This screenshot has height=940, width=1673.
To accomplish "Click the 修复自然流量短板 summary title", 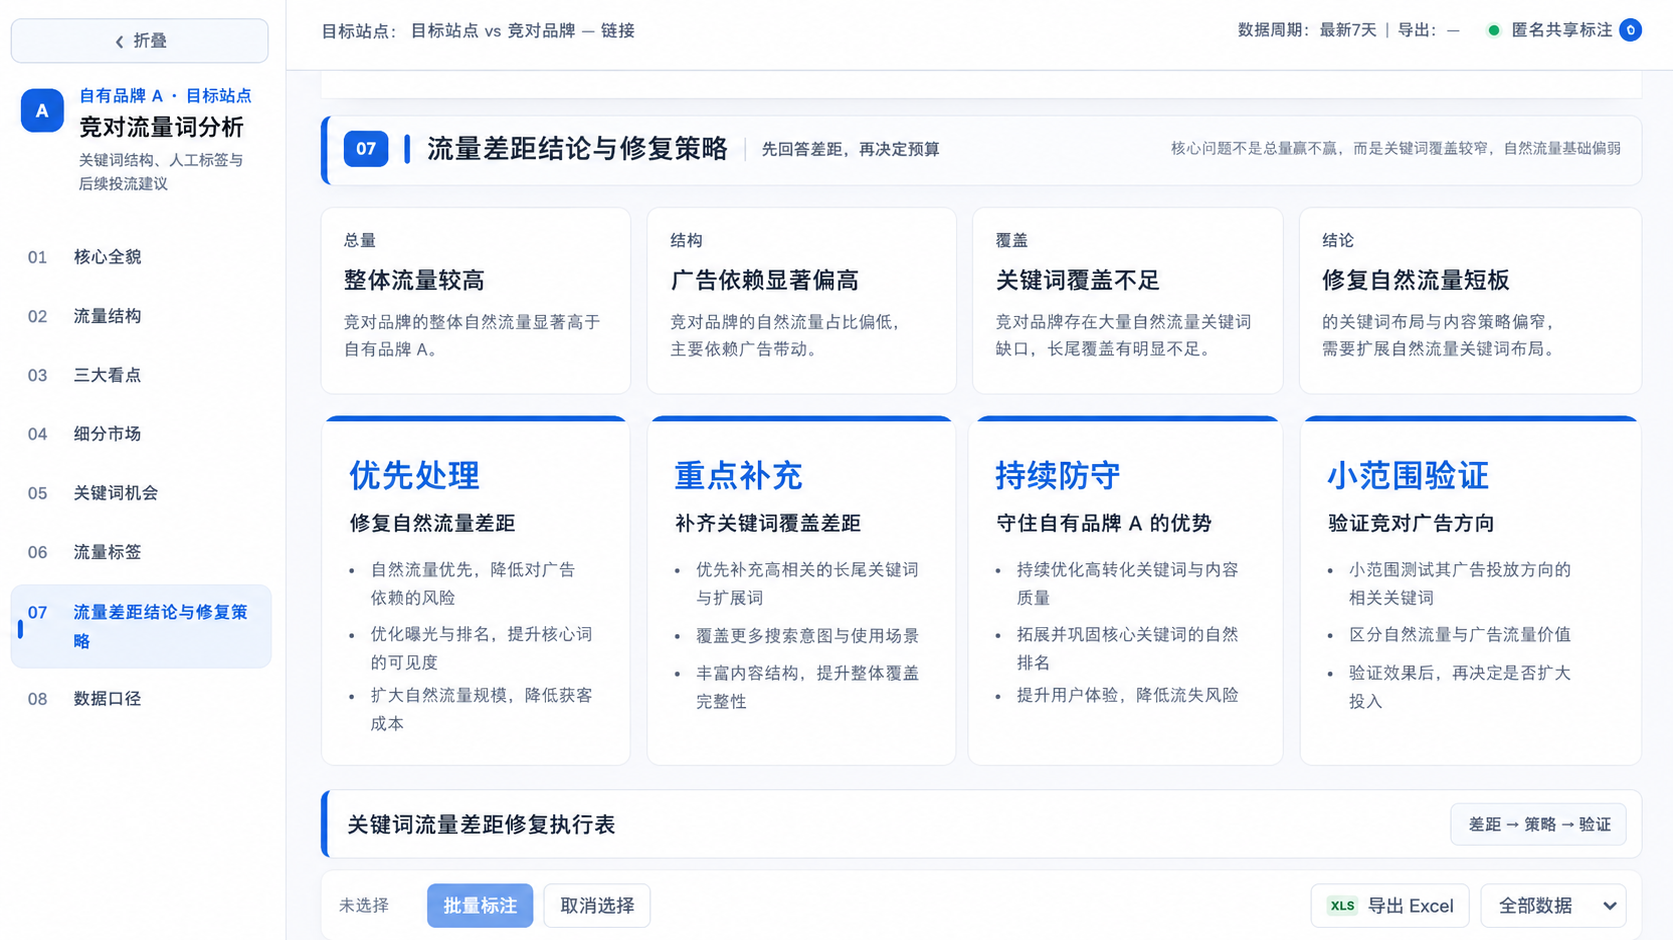I will [1415, 281].
